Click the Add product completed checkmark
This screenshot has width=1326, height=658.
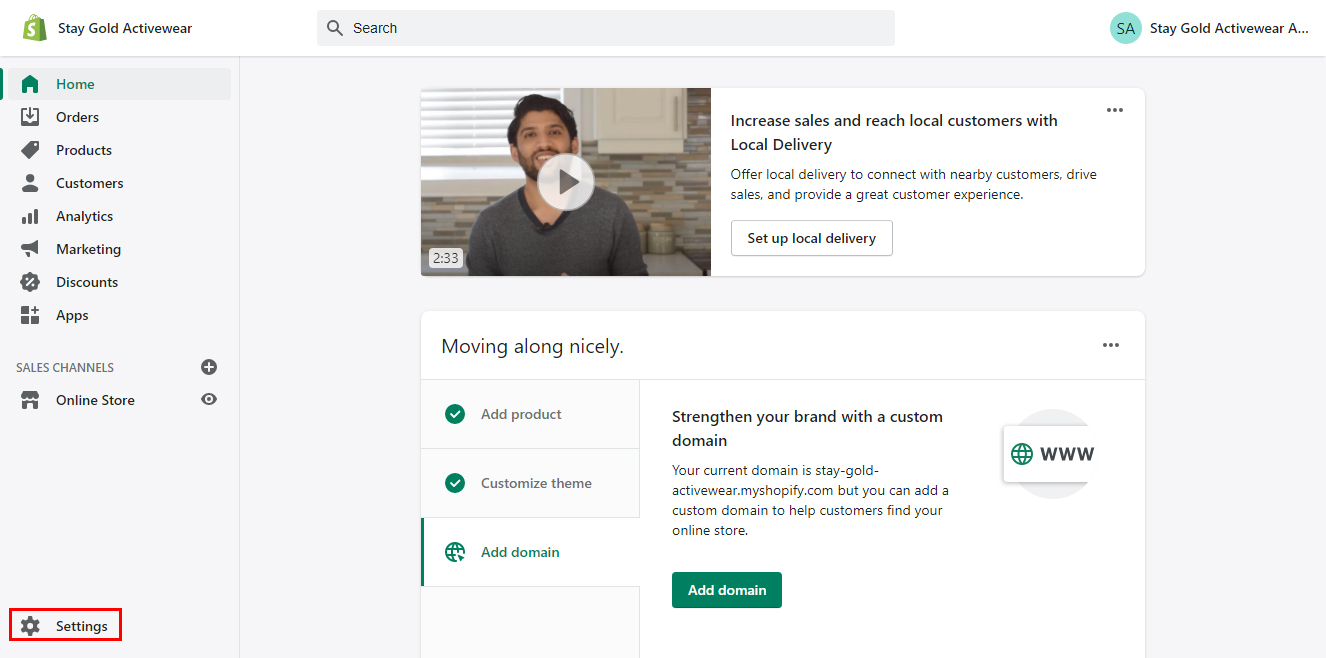(x=455, y=414)
